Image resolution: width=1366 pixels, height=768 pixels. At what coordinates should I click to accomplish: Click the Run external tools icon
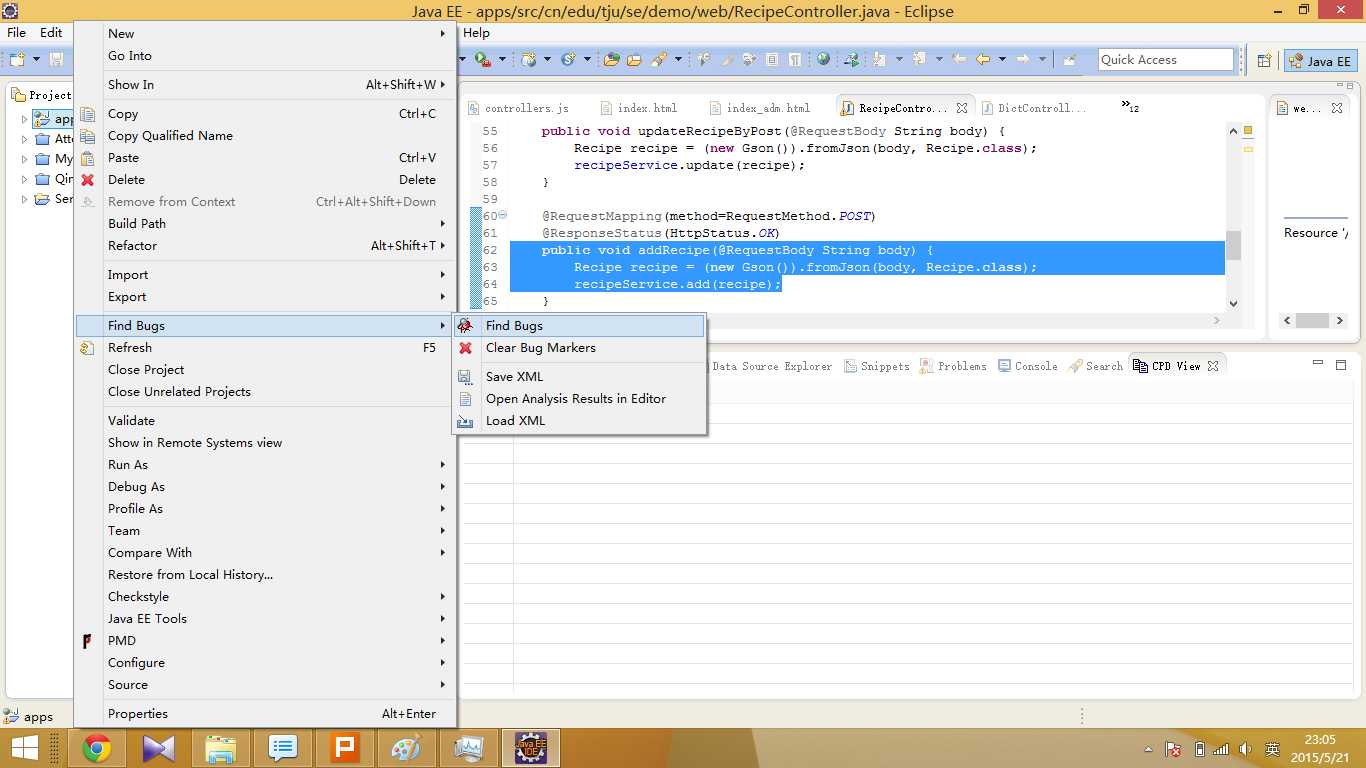click(x=482, y=60)
